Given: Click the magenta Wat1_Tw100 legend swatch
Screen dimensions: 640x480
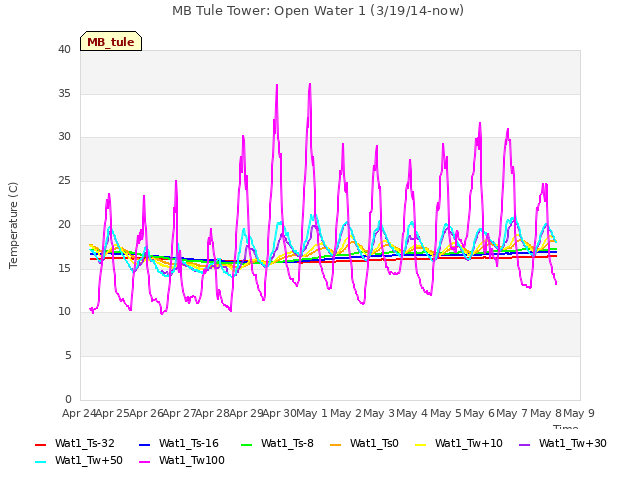Looking at the screenshot, I should (144, 462).
